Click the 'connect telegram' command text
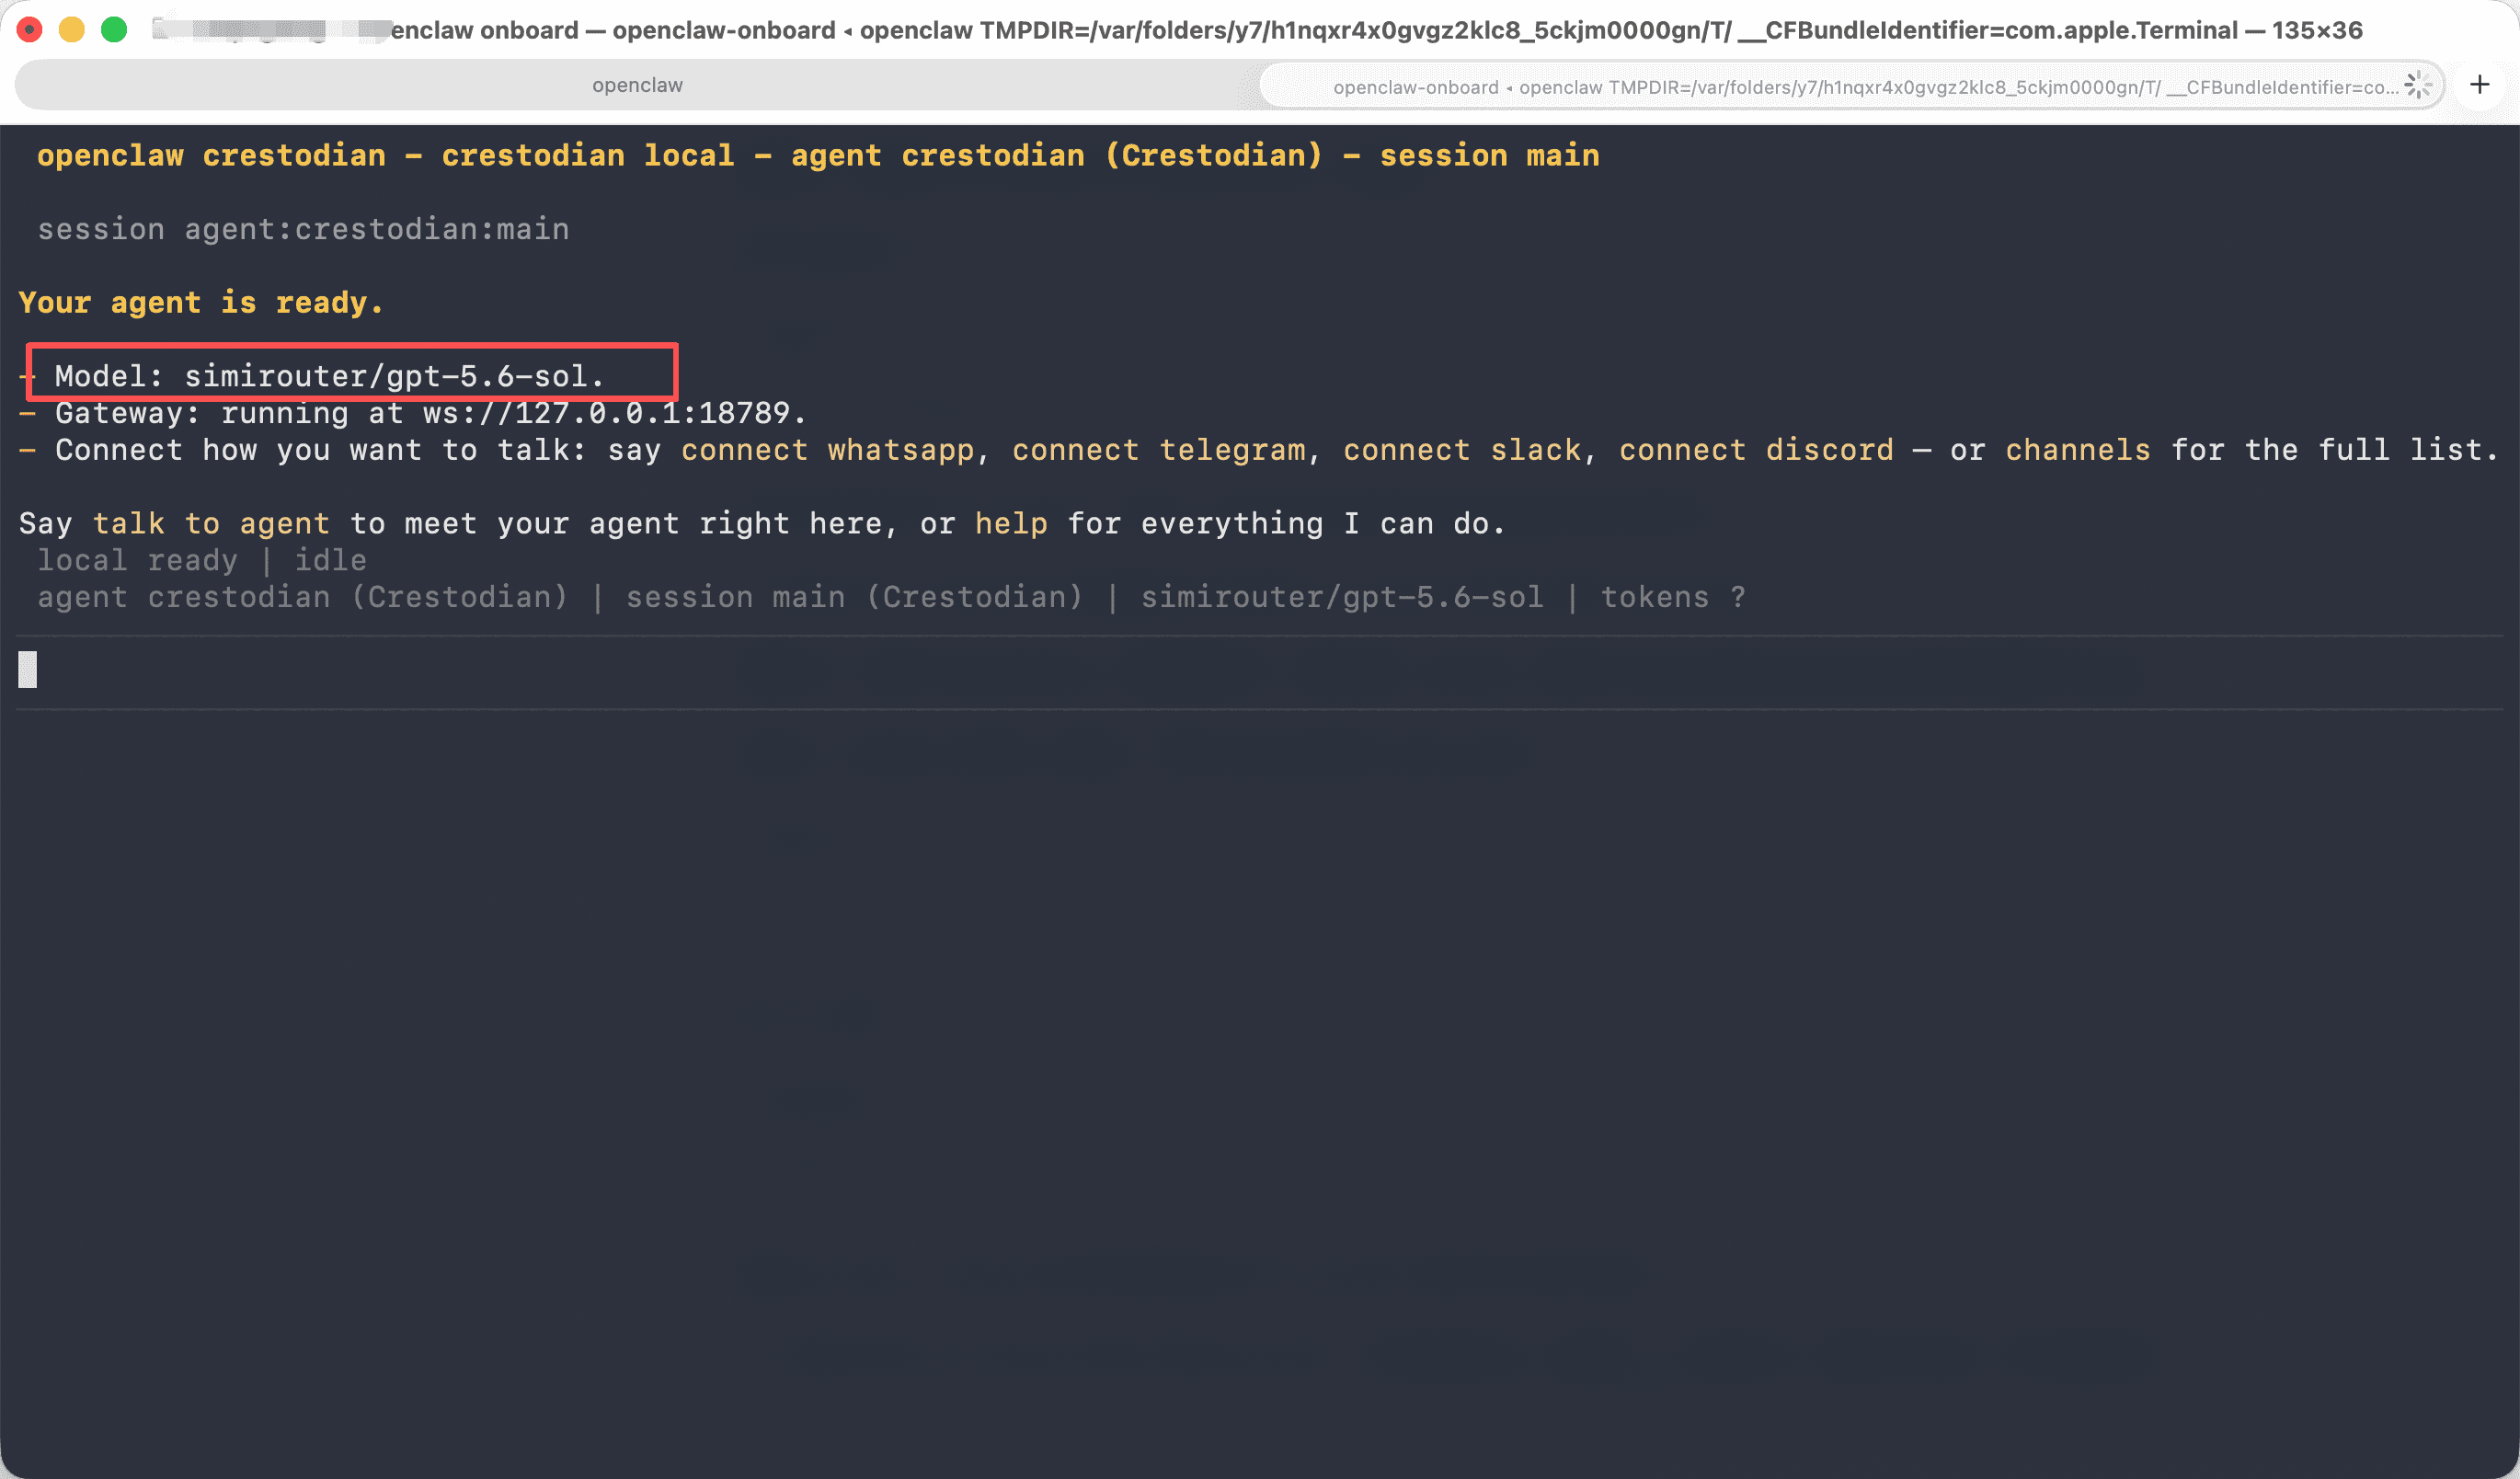This screenshot has height=1479, width=2520. 1158,450
